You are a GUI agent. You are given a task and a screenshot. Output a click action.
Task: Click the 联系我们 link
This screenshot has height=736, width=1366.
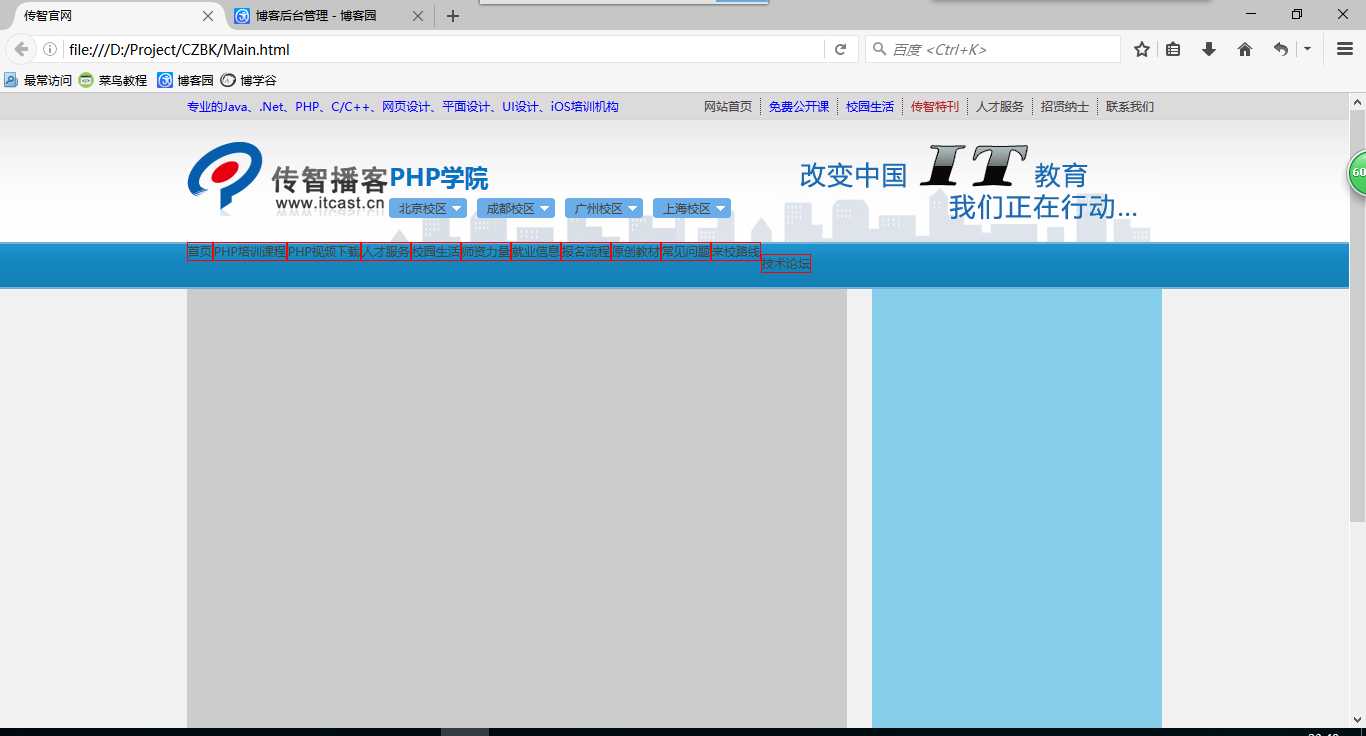[1129, 107]
